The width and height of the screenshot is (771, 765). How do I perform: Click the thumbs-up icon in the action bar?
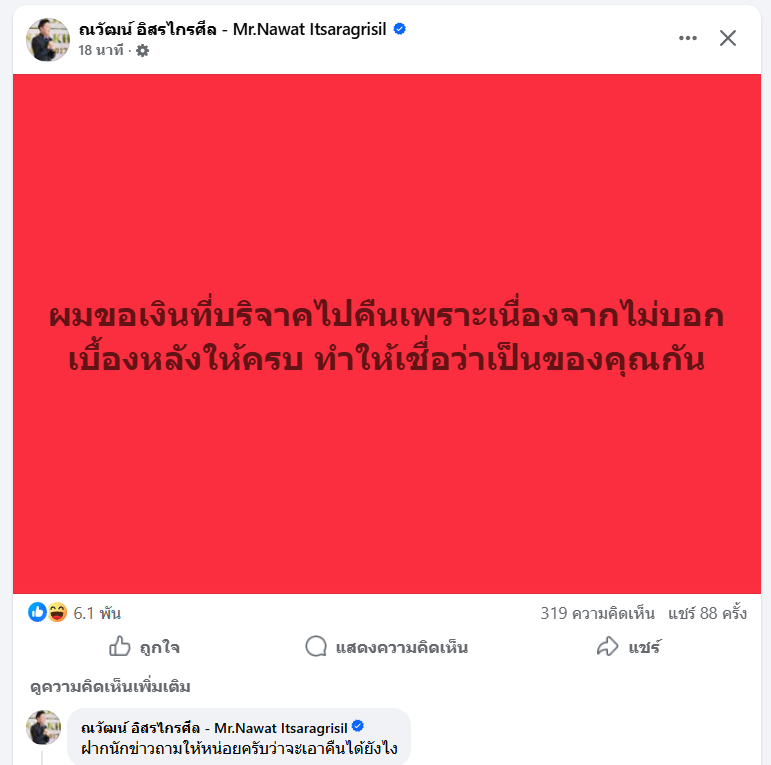(119, 646)
